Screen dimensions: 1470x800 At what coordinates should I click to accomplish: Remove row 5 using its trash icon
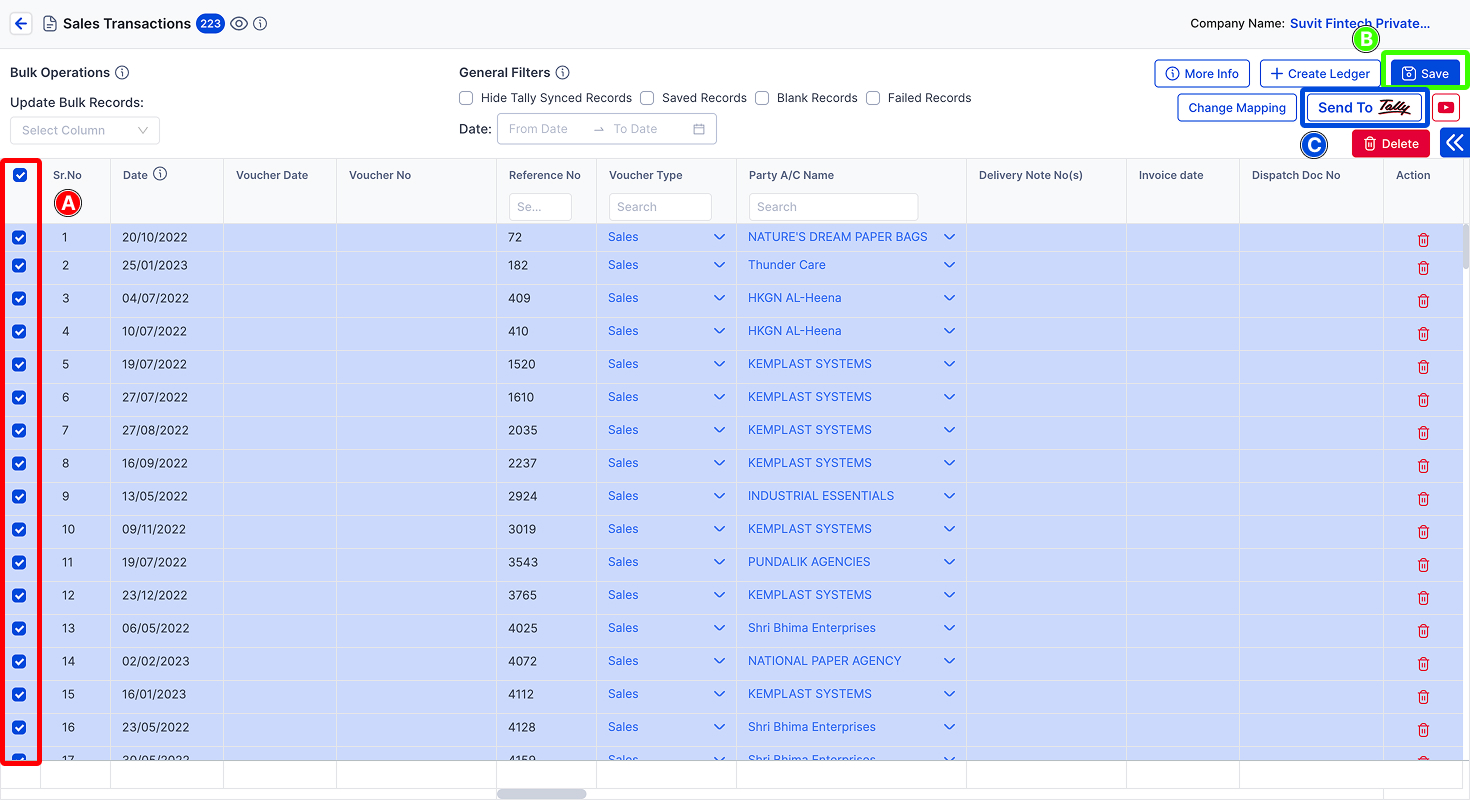(1423, 367)
